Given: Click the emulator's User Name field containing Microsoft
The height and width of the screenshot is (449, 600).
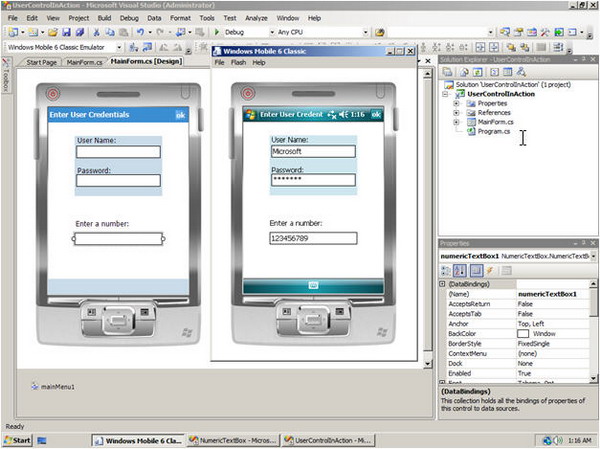Looking at the screenshot, I should click(313, 151).
